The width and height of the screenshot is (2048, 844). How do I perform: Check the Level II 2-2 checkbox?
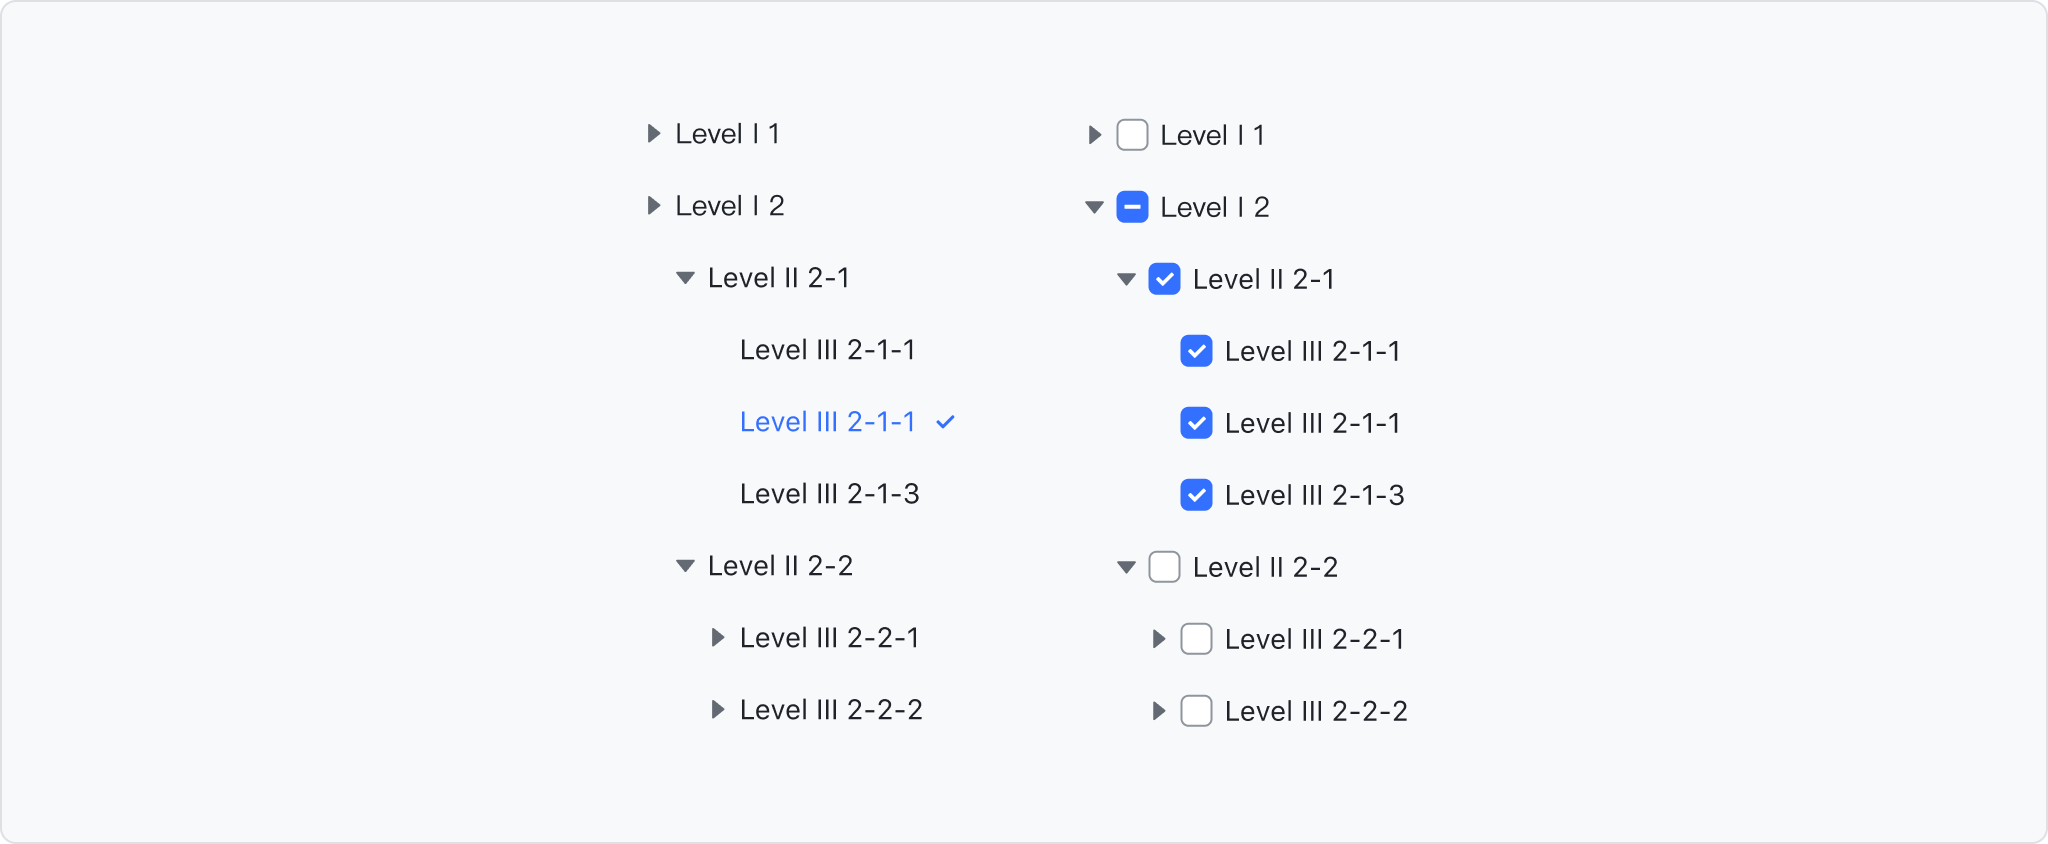(x=1164, y=567)
